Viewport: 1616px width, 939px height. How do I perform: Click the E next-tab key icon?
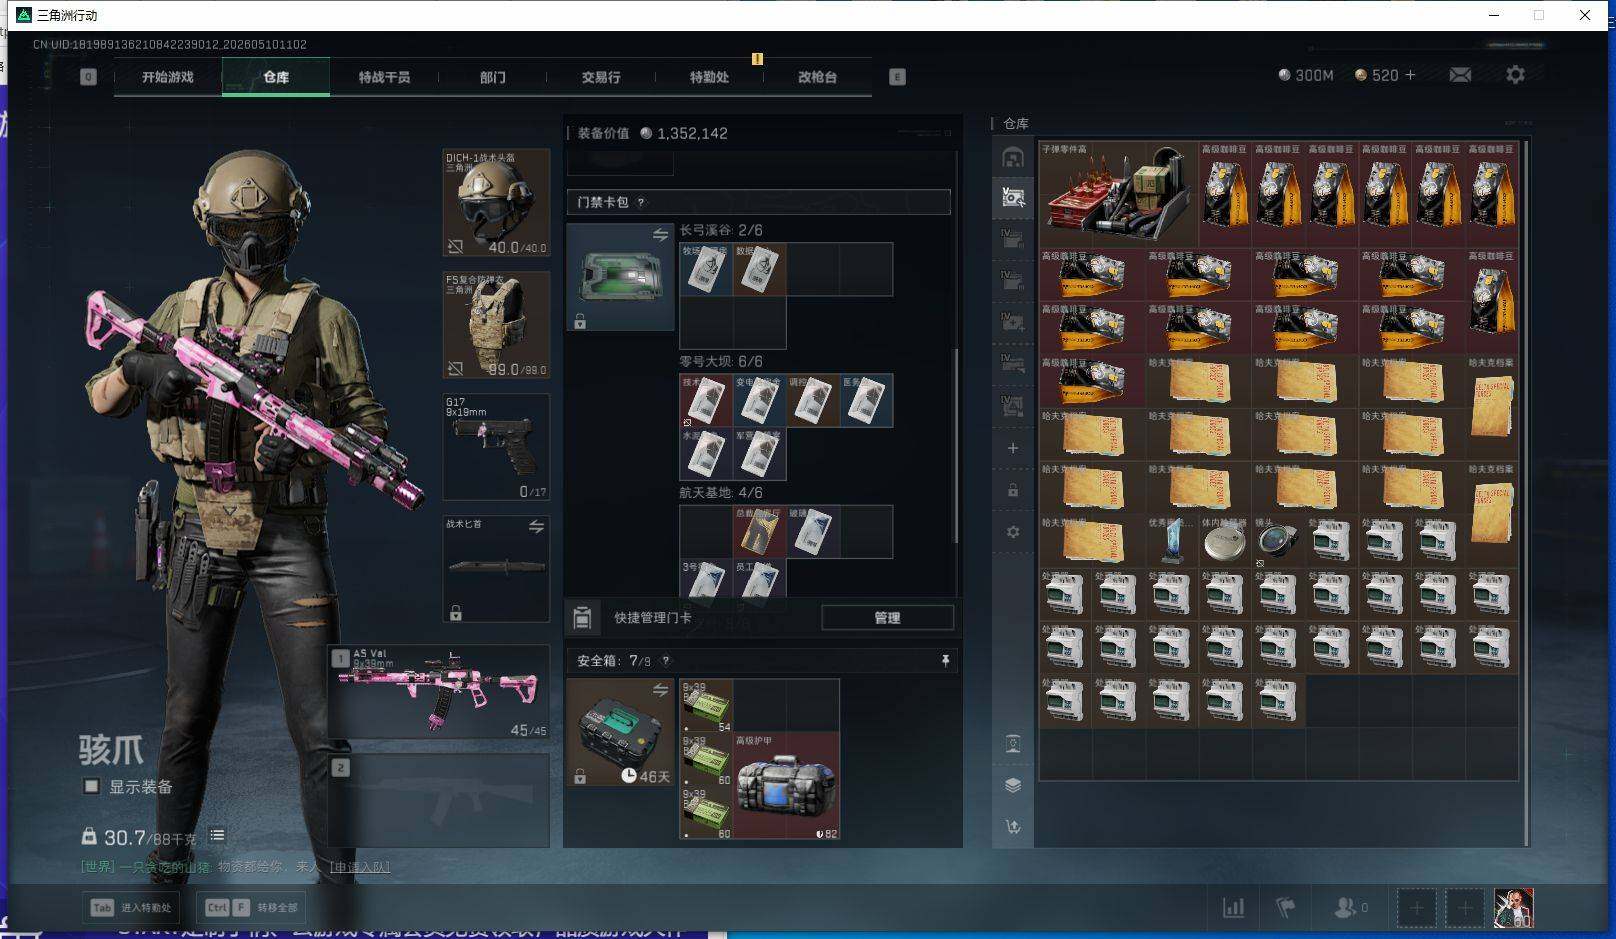[897, 77]
